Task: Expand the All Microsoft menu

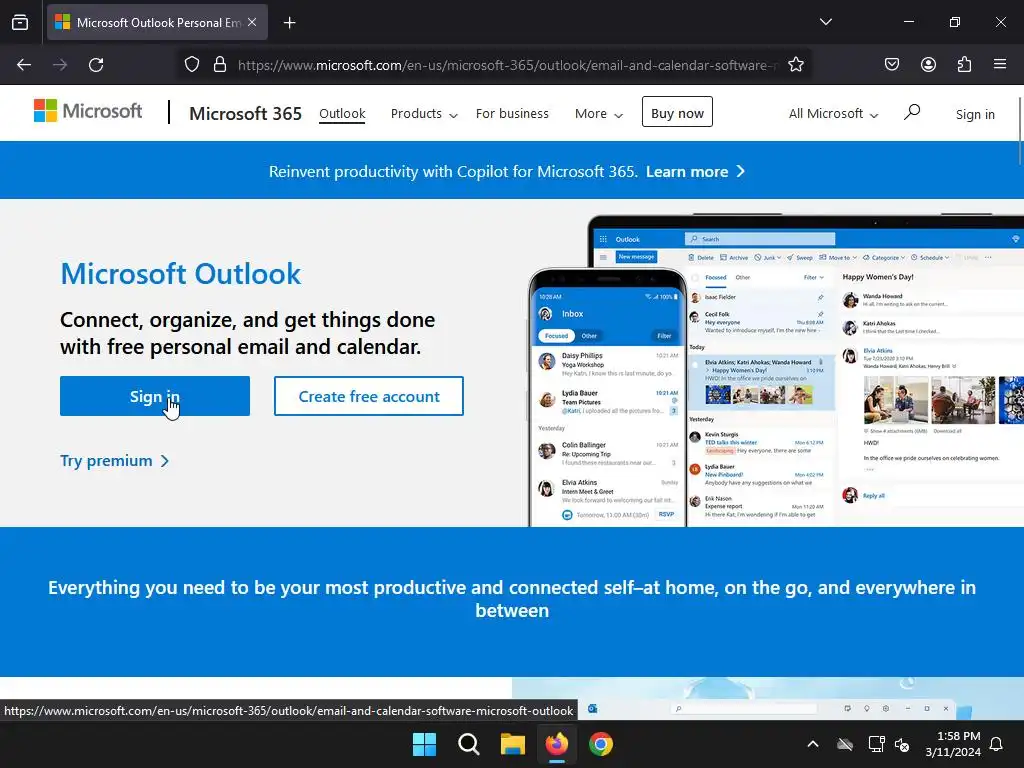Action: pos(833,114)
